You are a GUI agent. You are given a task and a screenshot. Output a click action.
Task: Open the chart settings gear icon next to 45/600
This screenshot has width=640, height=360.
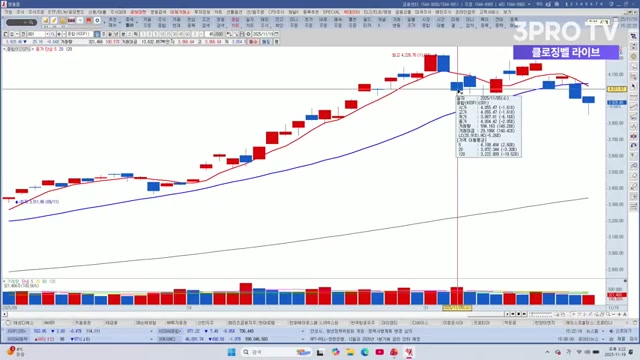point(248,34)
